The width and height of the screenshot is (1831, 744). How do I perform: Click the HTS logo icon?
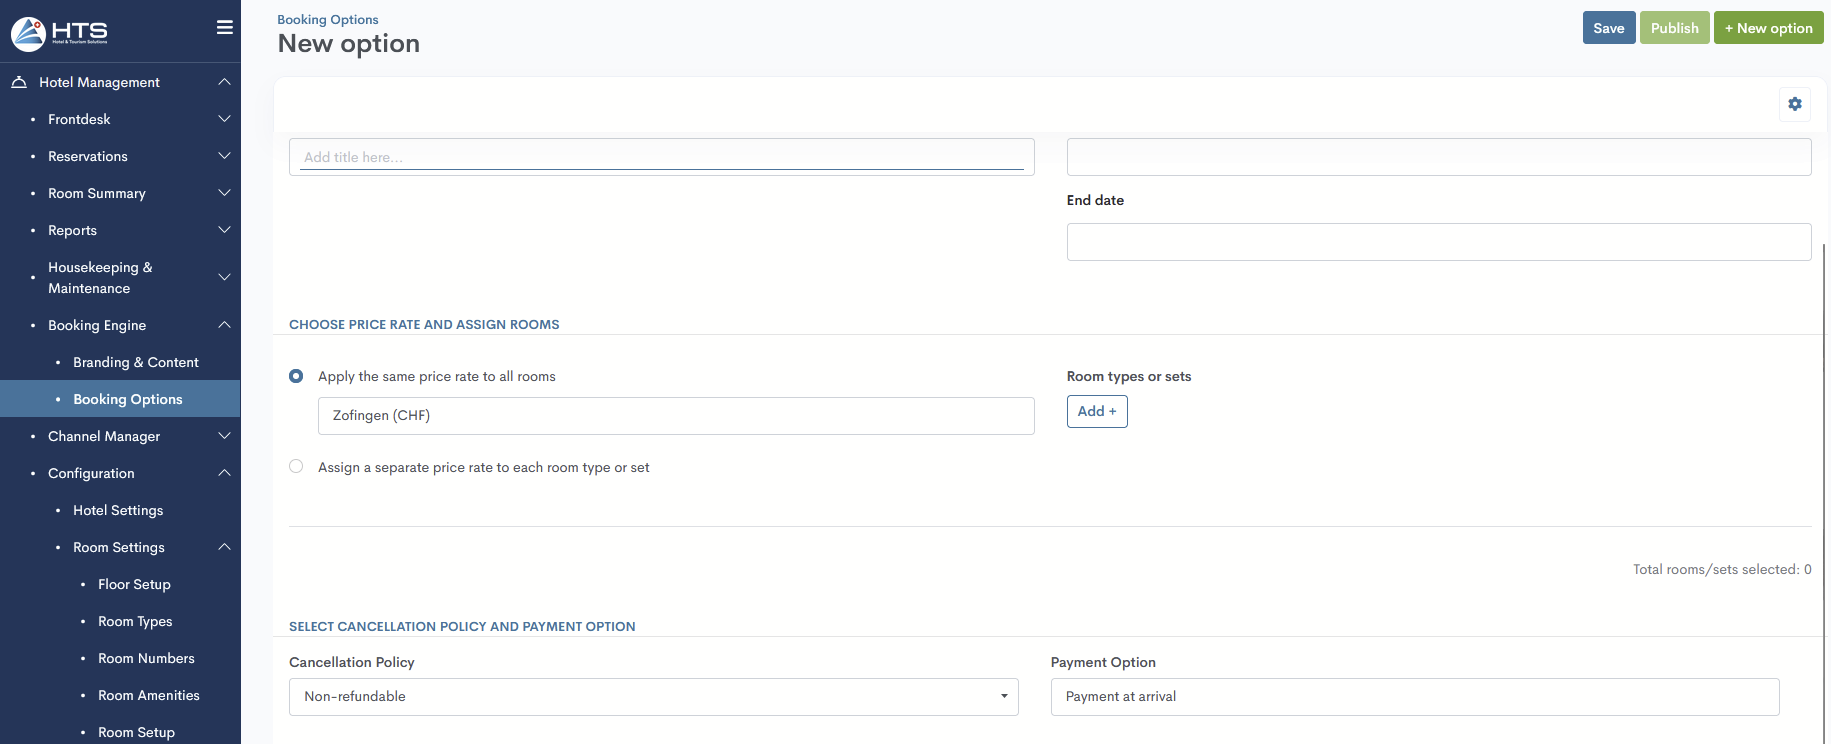(29, 33)
